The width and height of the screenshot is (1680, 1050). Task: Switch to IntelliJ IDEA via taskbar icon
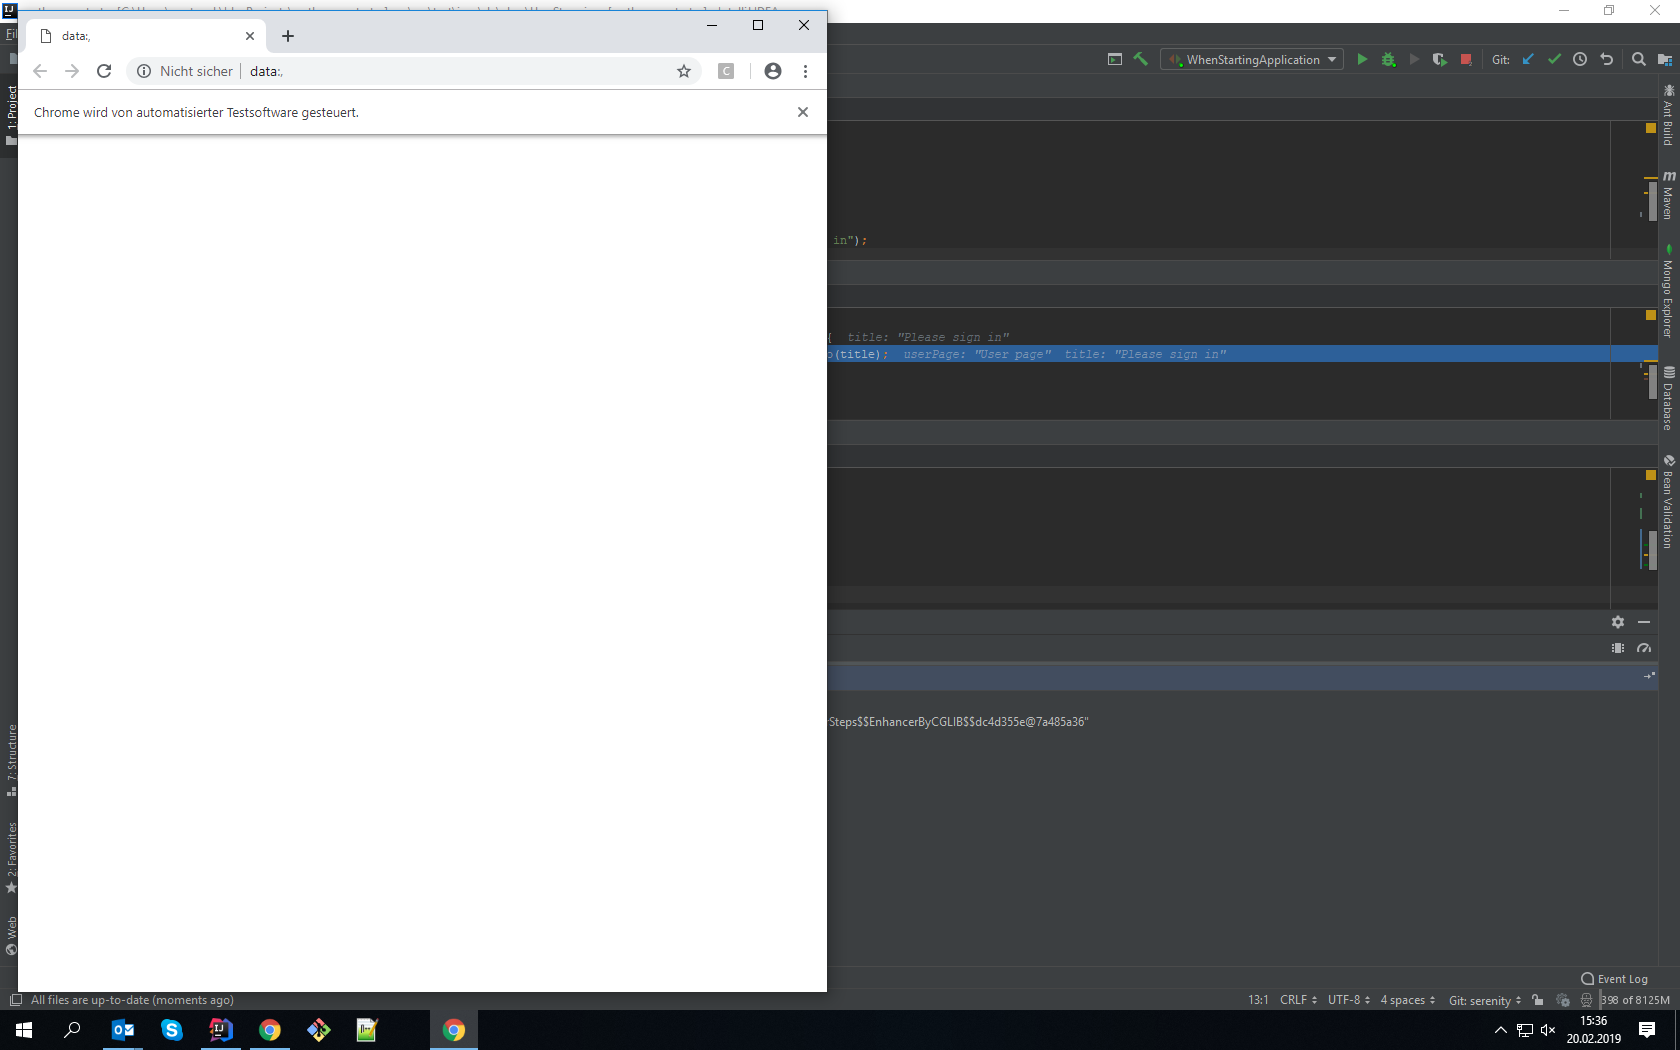(221, 1030)
